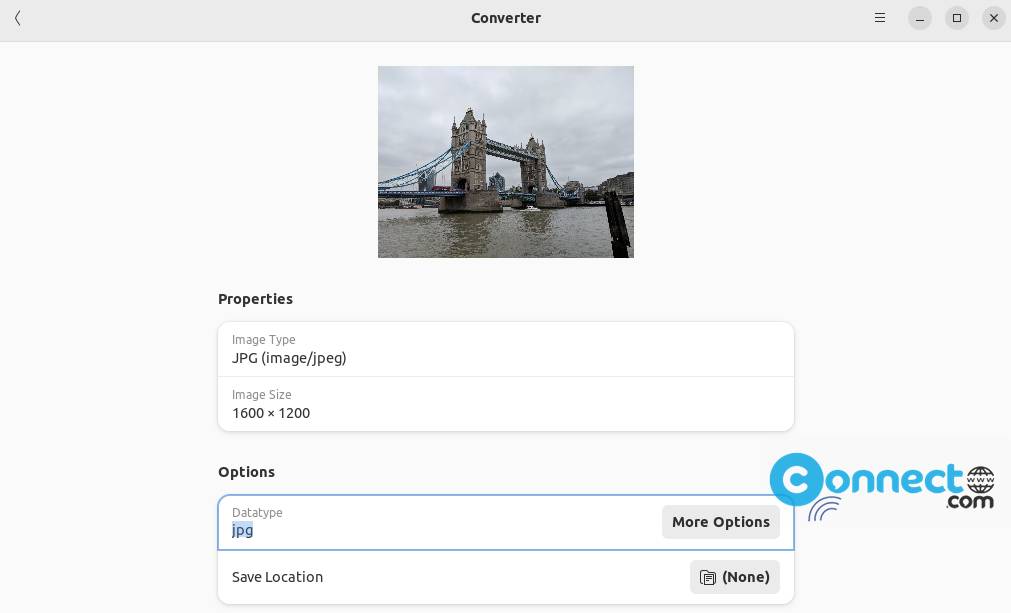Click the highlighted jpg text in Datatype
The width and height of the screenshot is (1011, 613).
[x=242, y=530]
